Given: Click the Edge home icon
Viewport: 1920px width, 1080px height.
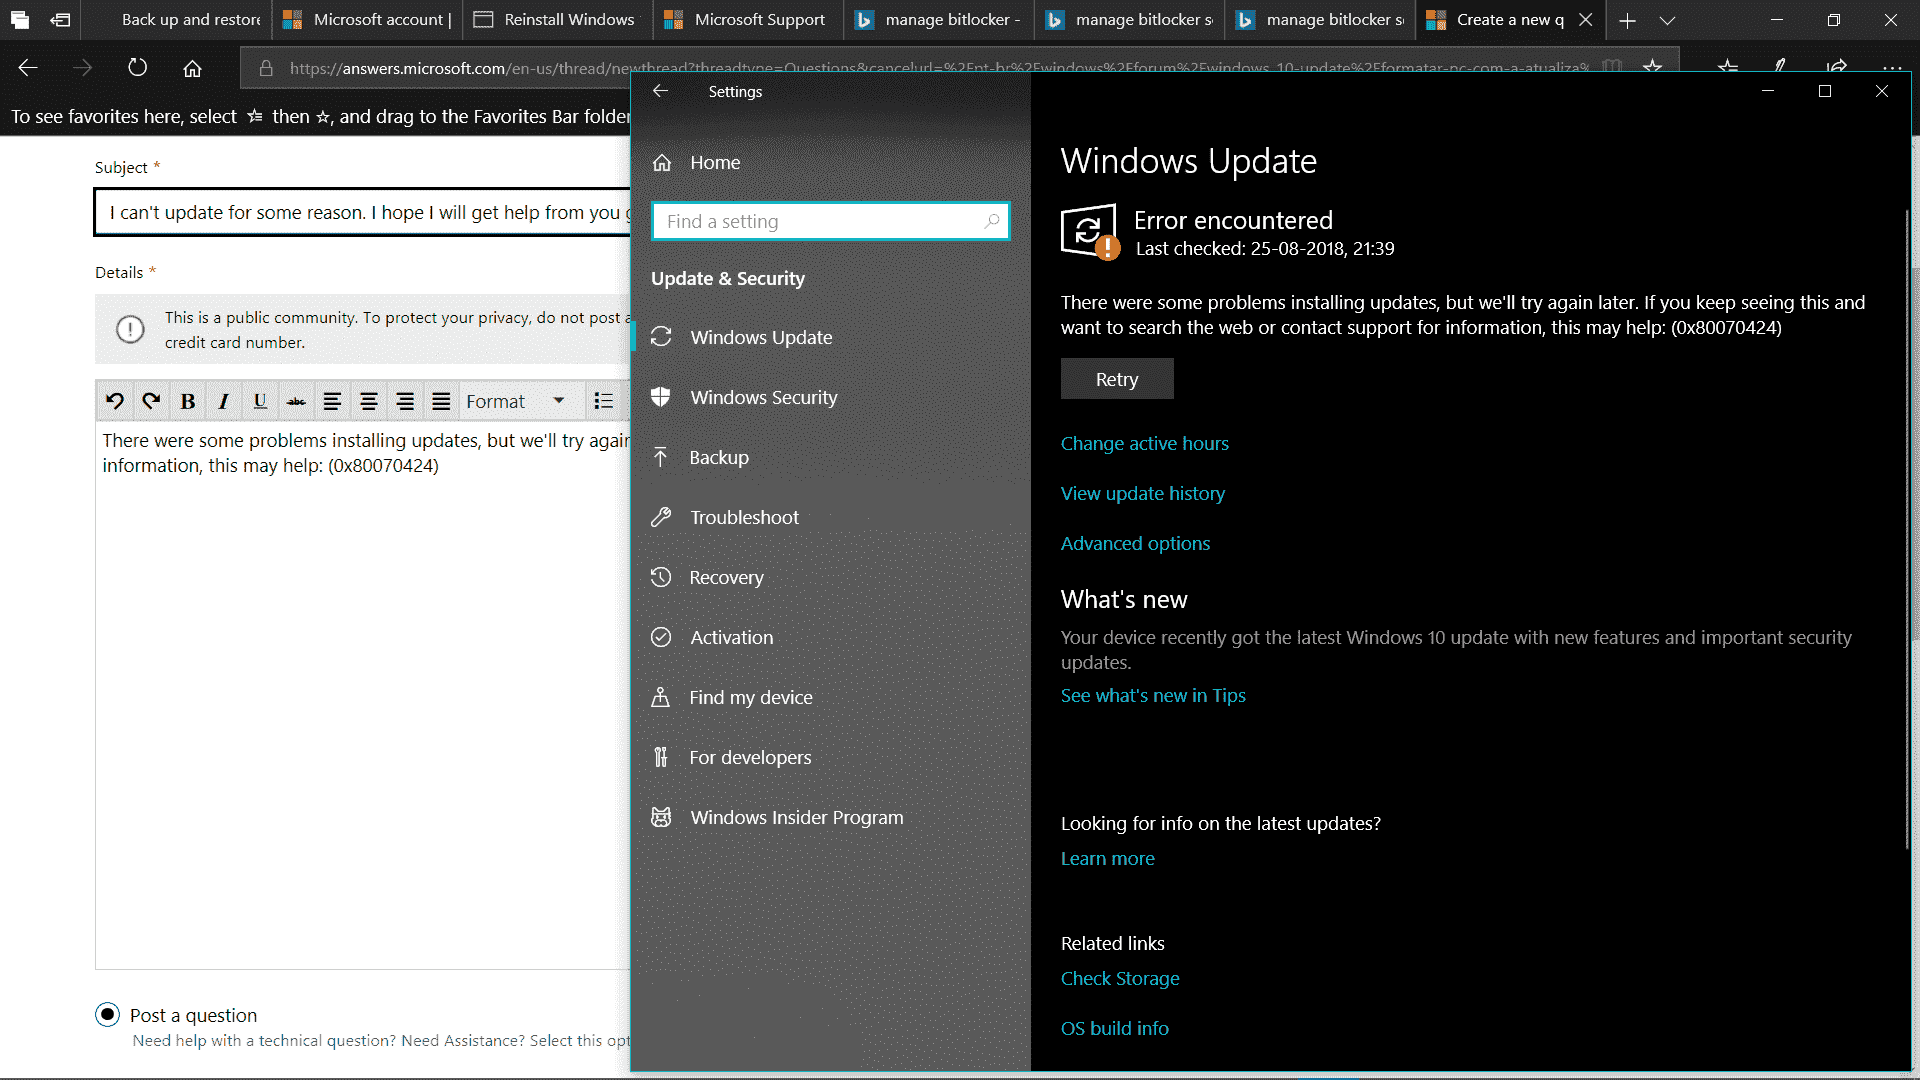Looking at the screenshot, I should coord(192,68).
